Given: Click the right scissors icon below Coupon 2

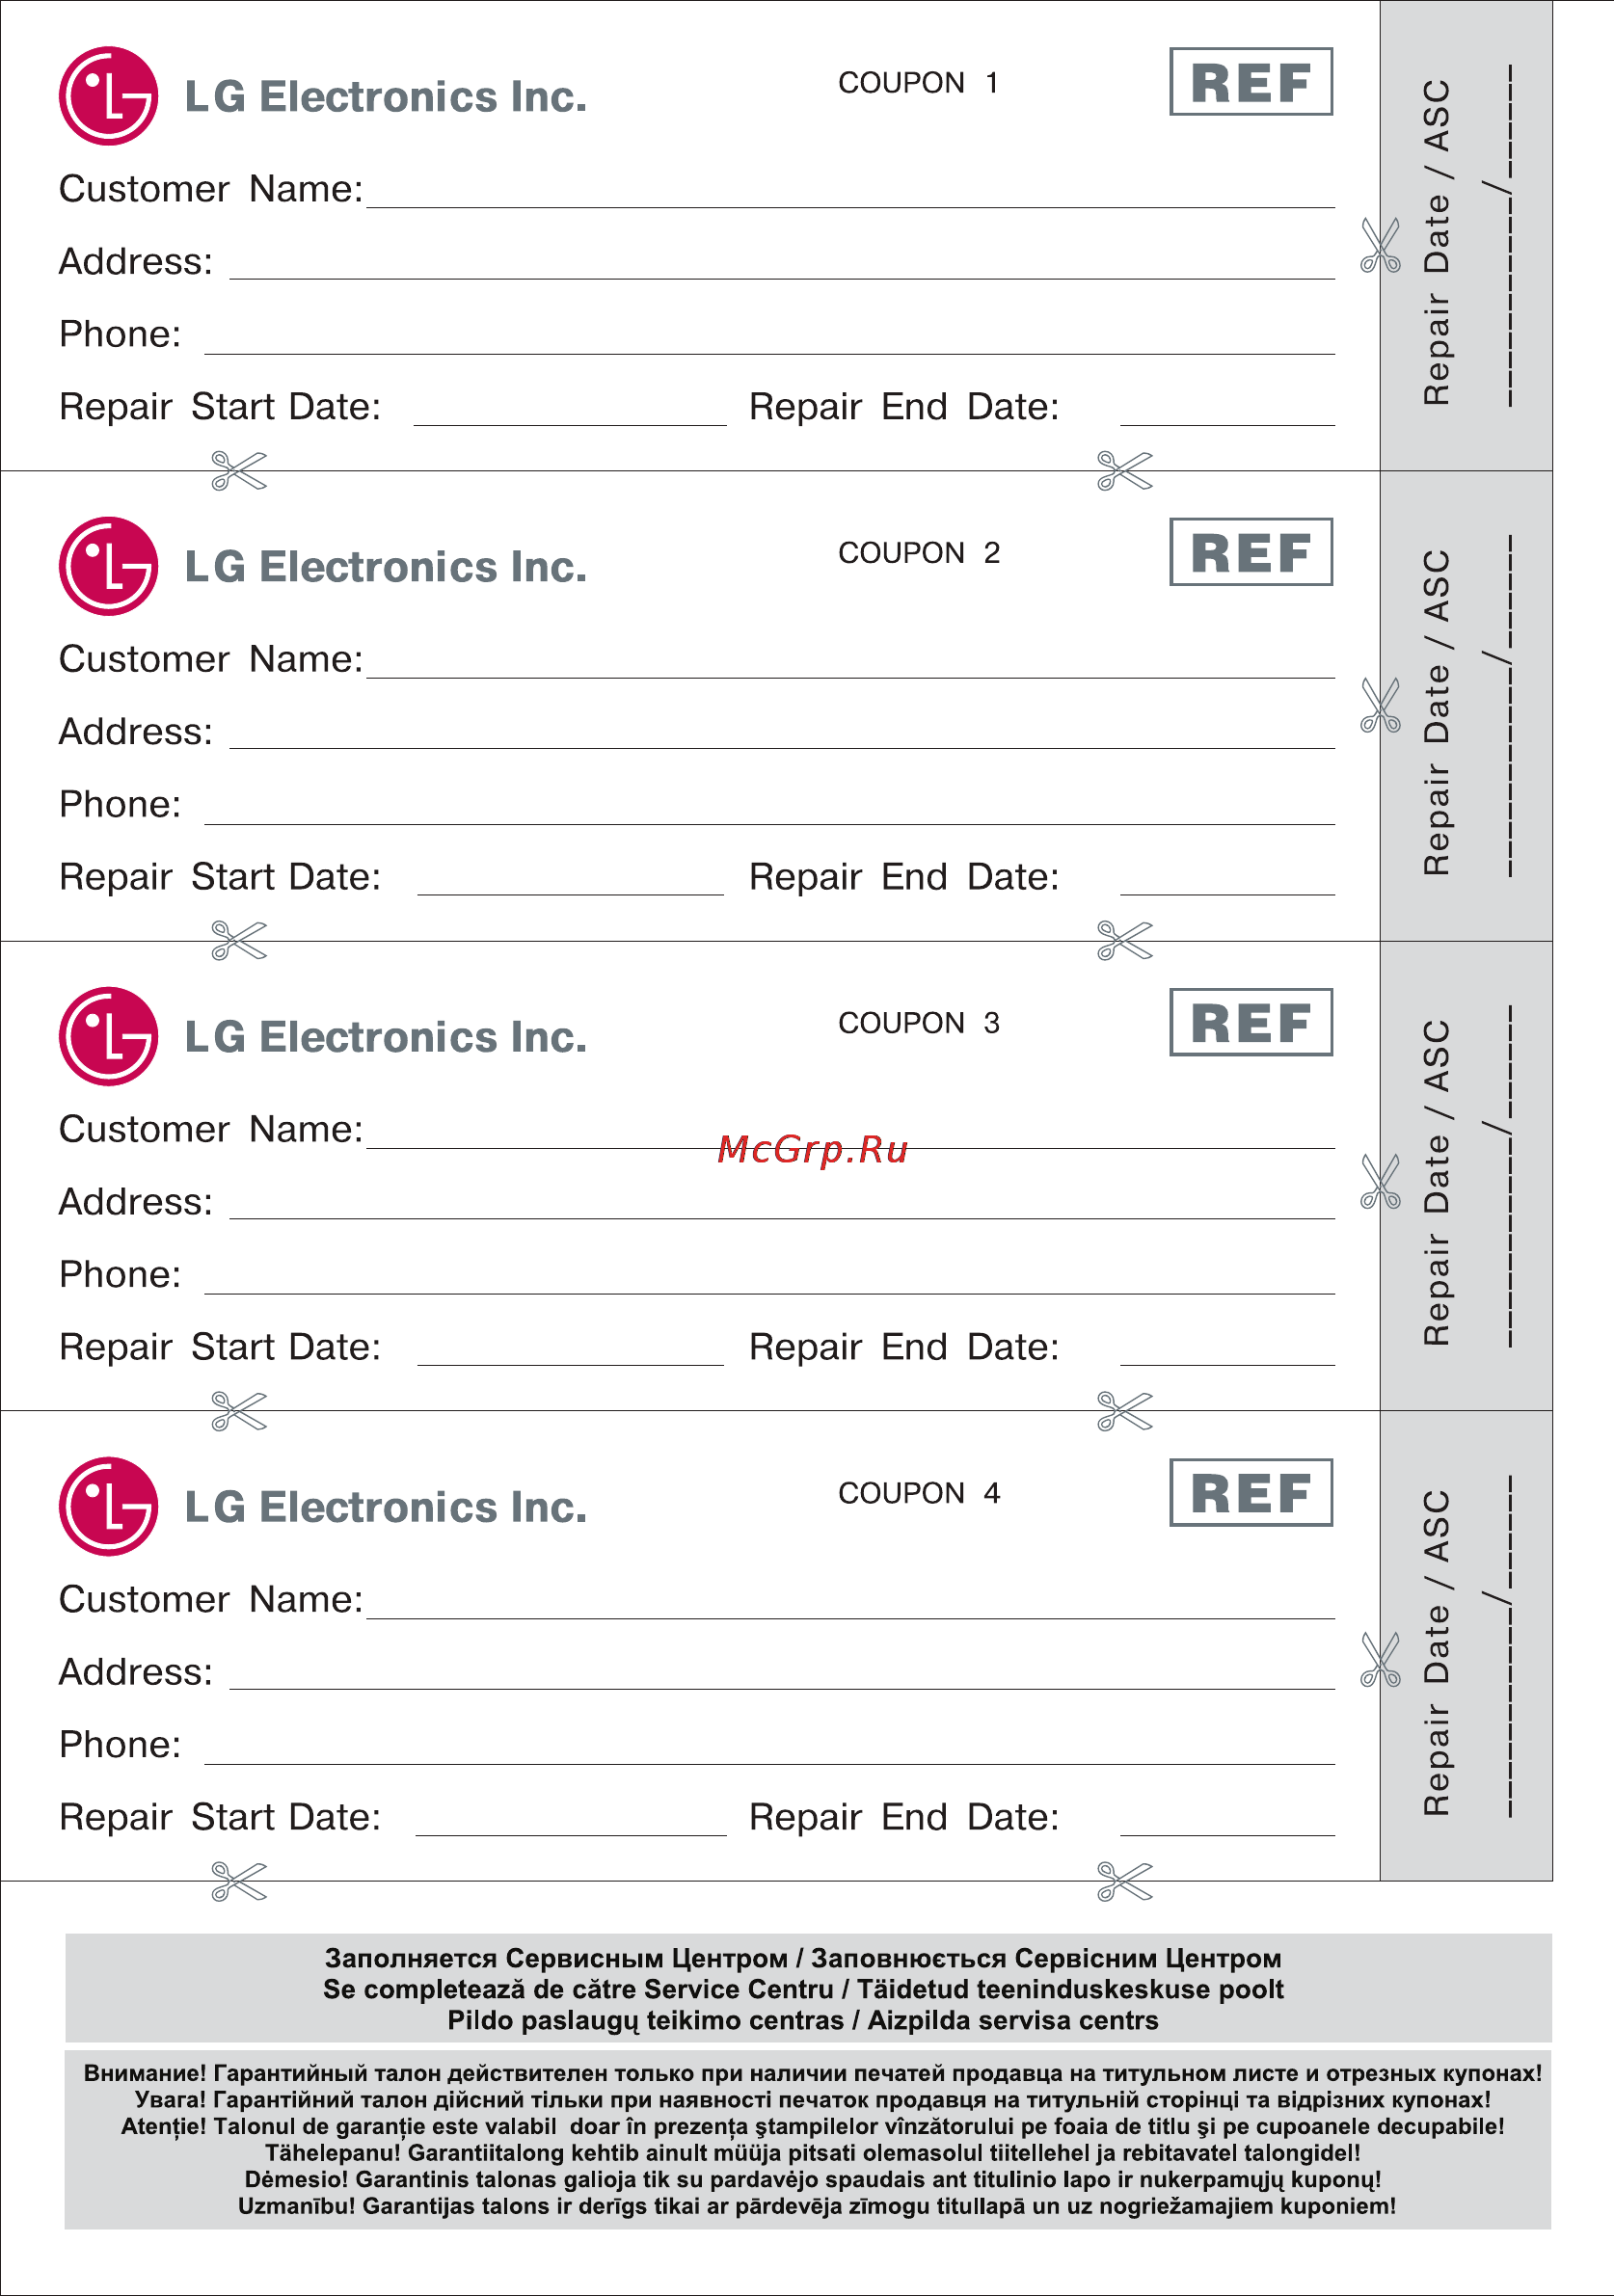Looking at the screenshot, I should pyautogui.click(x=1125, y=940).
